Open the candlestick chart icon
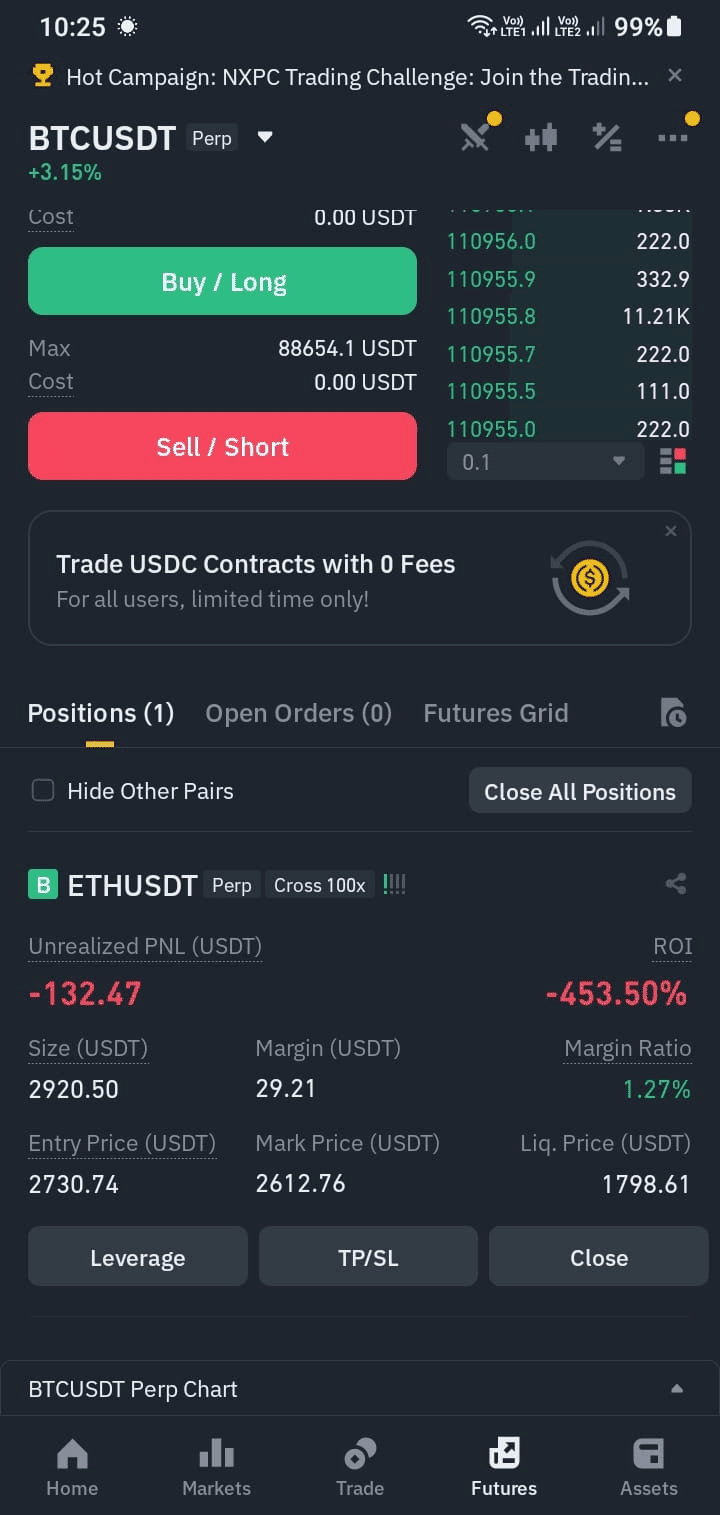This screenshot has width=720, height=1515. click(x=541, y=138)
